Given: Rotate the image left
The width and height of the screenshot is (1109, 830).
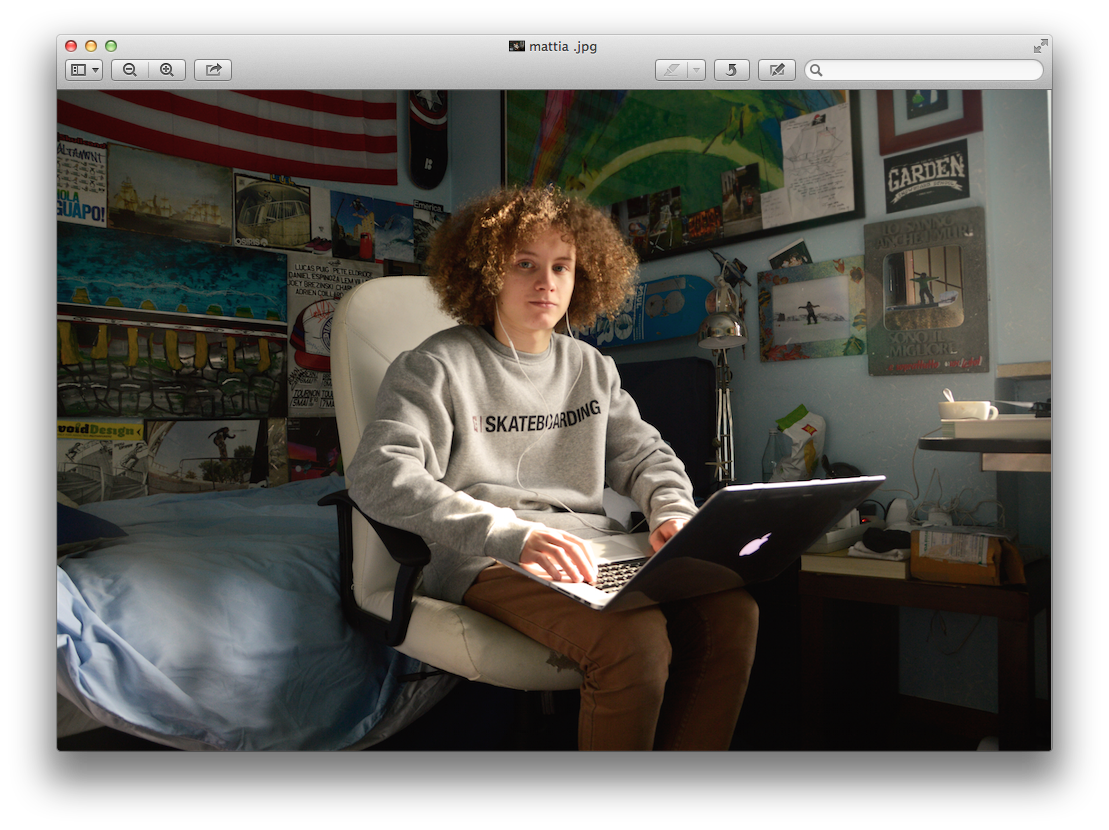Looking at the screenshot, I should point(732,70).
